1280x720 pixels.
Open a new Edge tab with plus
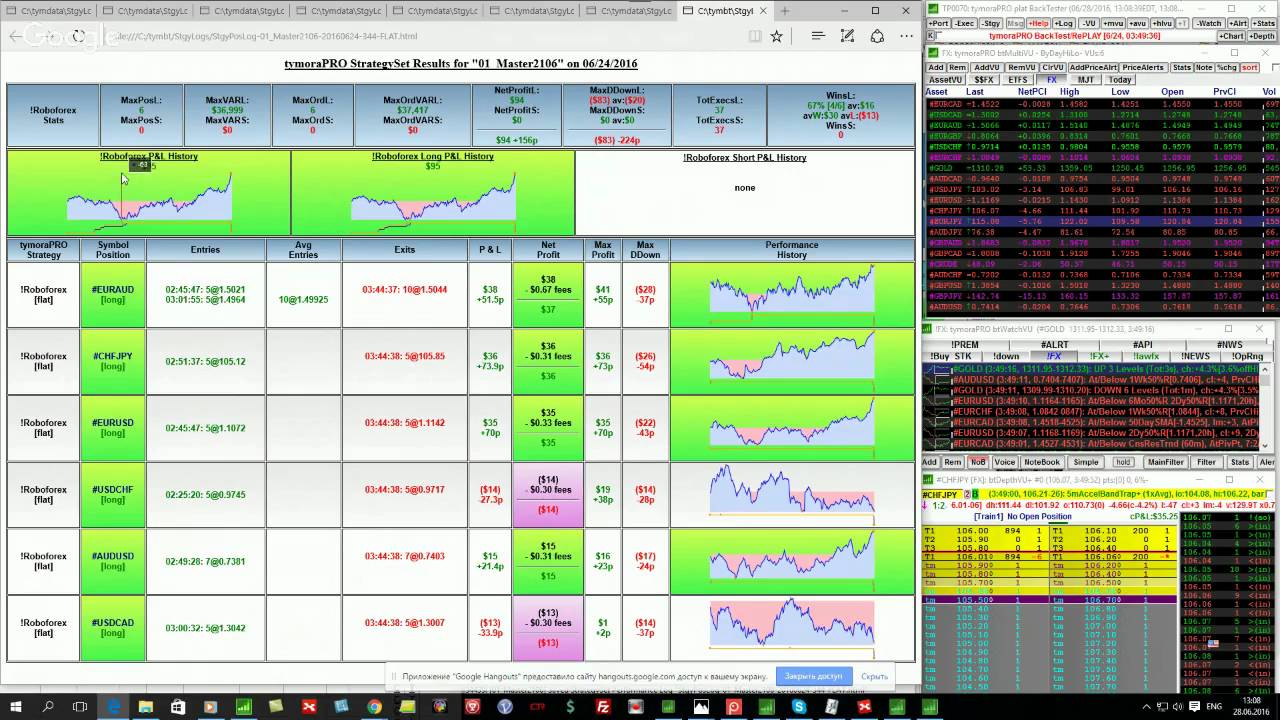(x=785, y=11)
